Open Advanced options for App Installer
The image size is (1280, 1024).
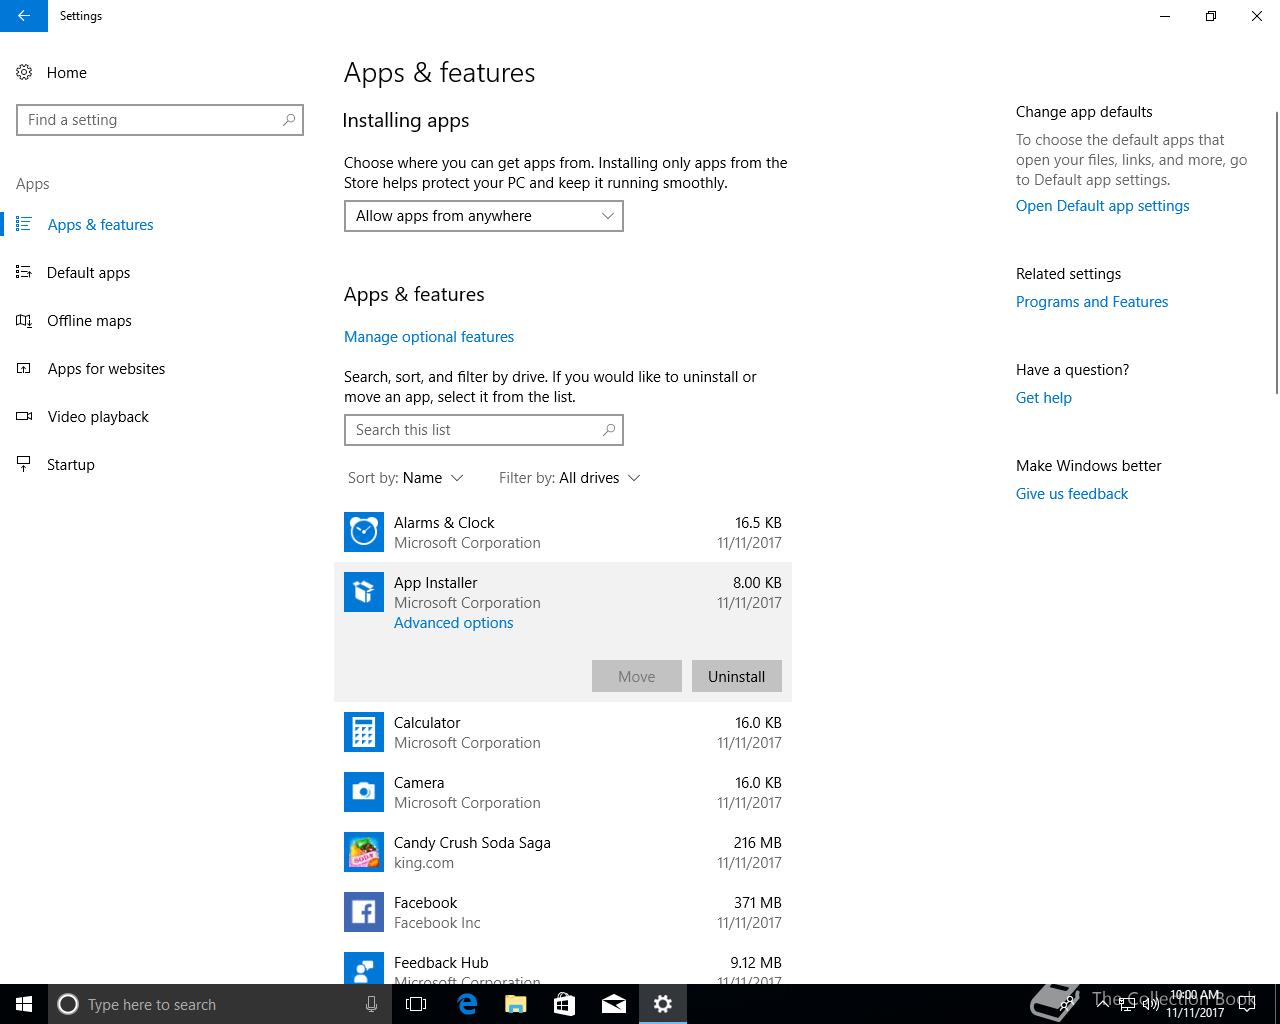[453, 622]
